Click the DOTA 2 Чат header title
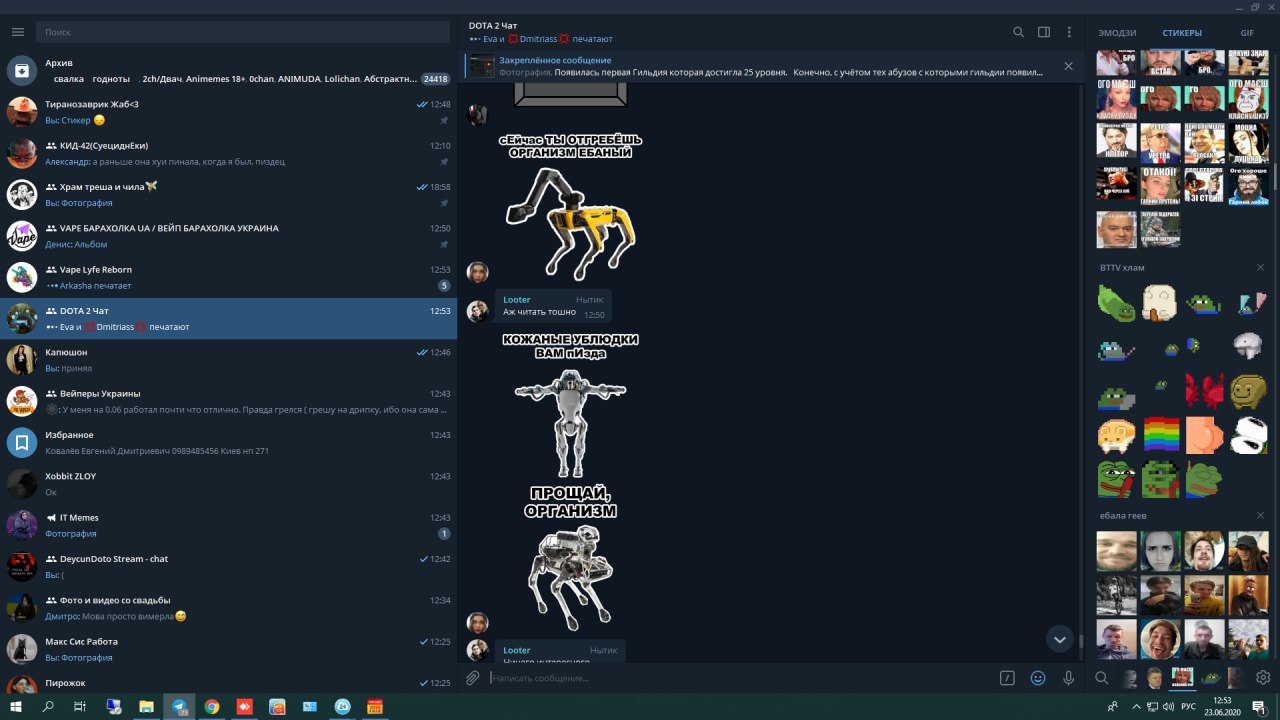 [x=492, y=25]
